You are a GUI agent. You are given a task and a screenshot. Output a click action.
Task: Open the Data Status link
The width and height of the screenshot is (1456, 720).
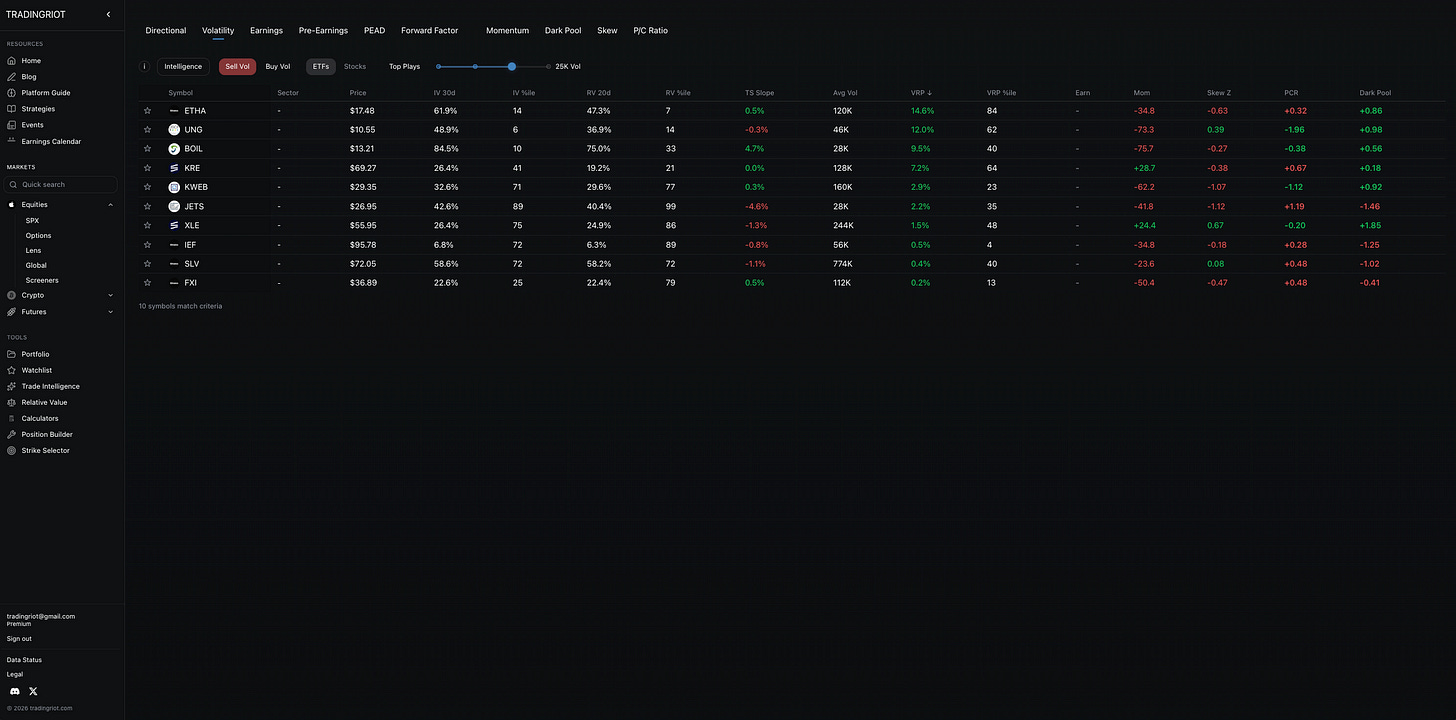pyautogui.click(x=24, y=660)
